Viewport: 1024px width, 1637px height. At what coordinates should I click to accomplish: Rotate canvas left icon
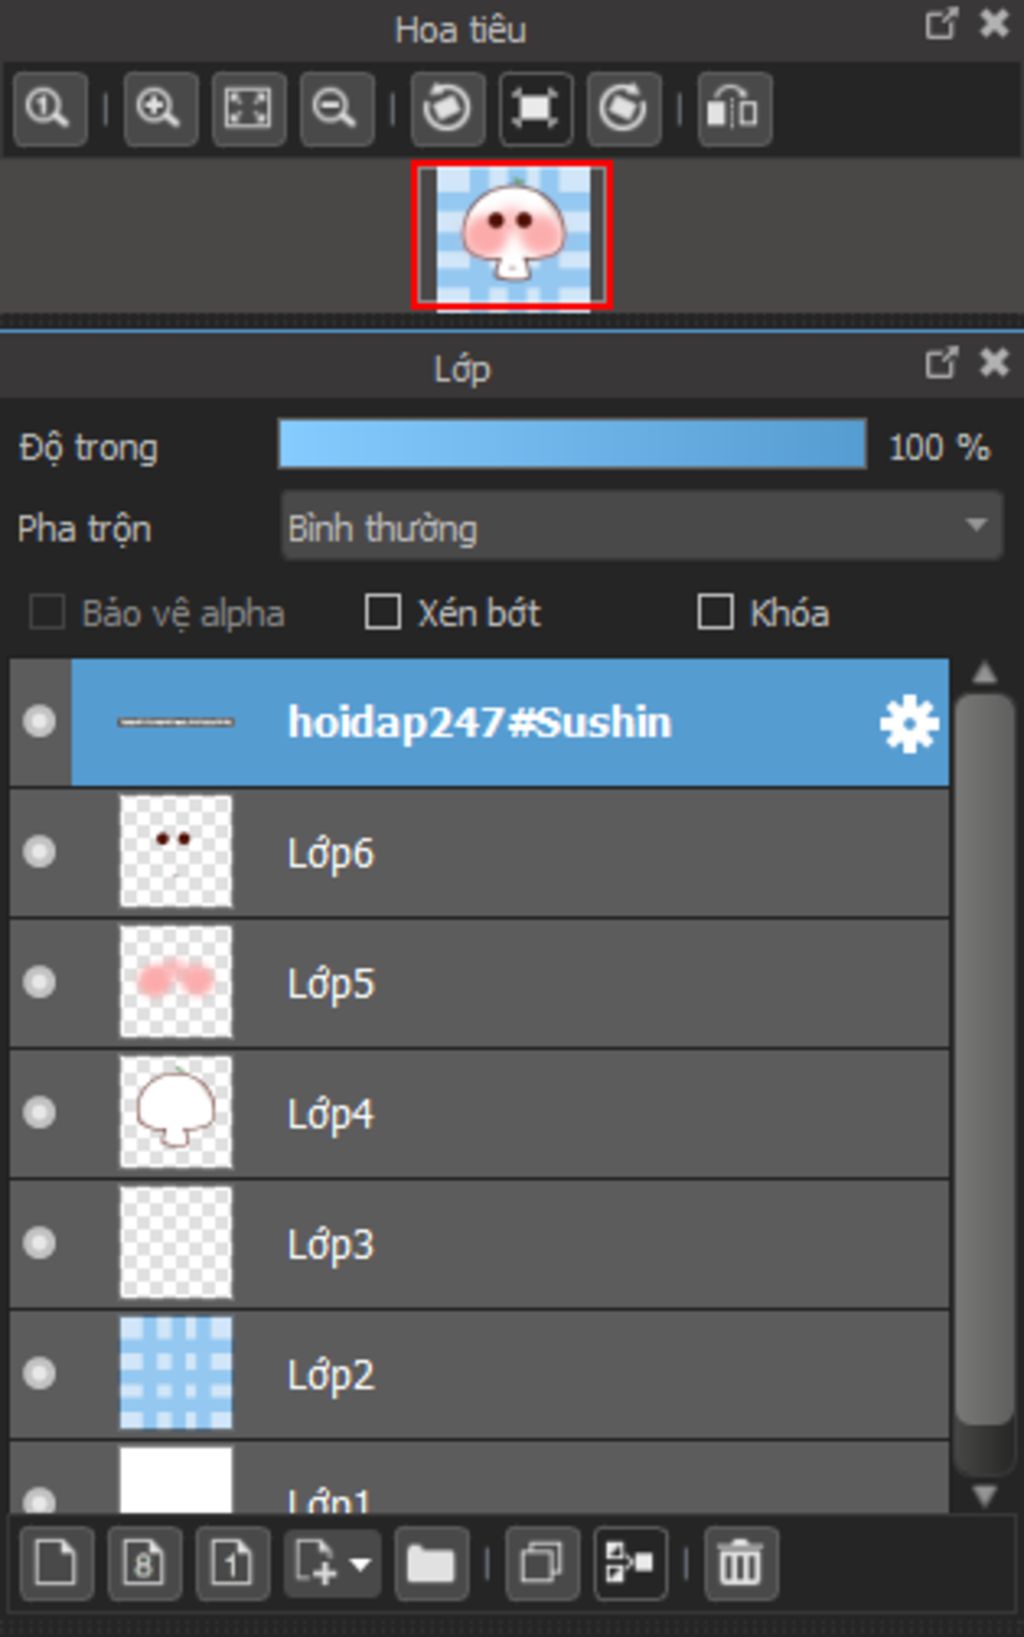447,108
